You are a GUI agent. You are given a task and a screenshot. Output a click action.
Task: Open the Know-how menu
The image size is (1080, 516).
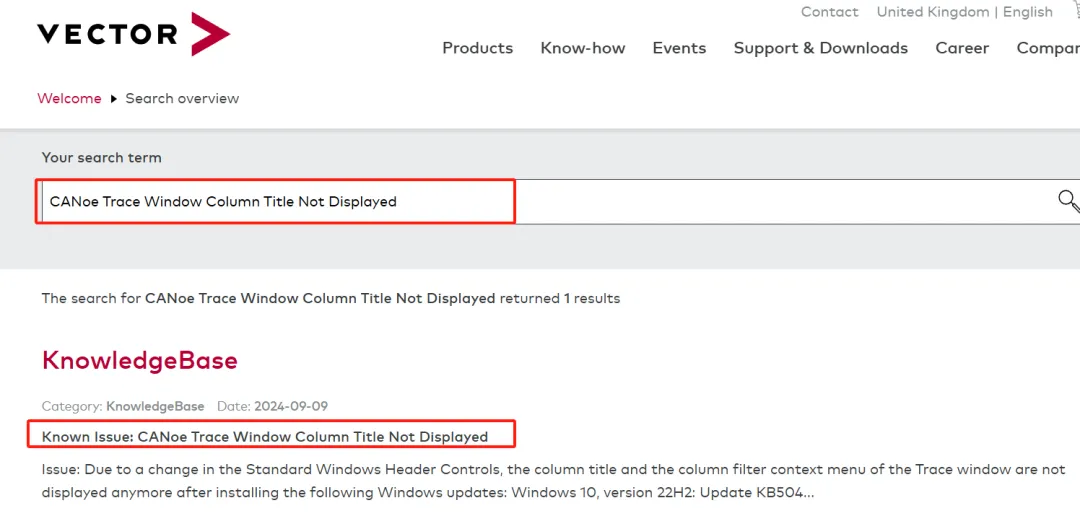pyautogui.click(x=583, y=48)
